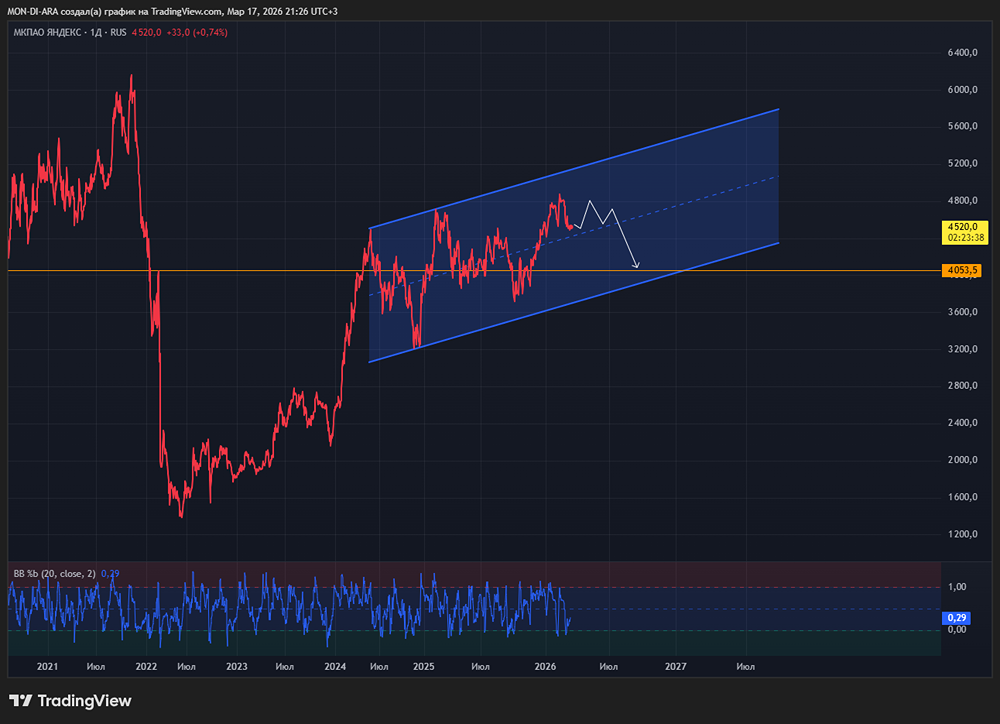Click the 2000,0 price axis label
Viewport: 1000px width, 724px height.
tap(962, 459)
